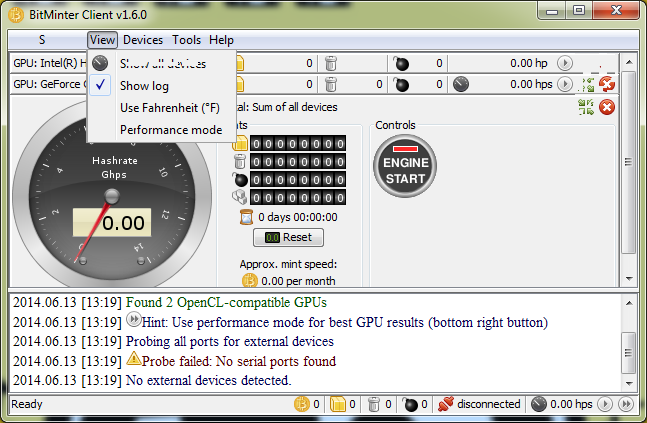Click '0.00 per month' mint speed text
This screenshot has height=423, width=647.
coord(298,281)
